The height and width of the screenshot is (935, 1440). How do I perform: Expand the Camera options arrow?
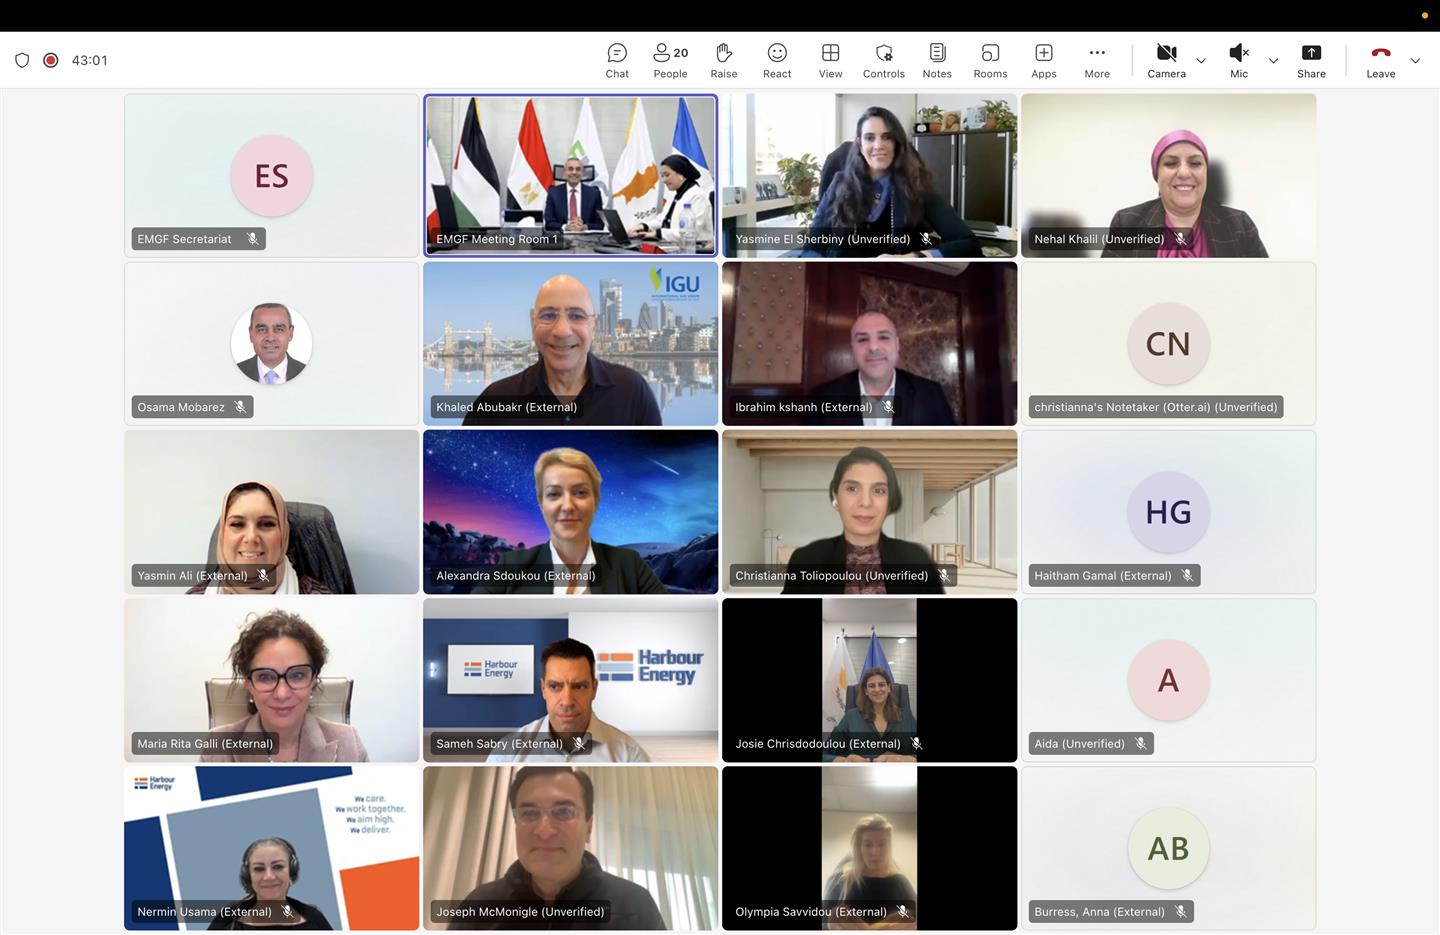coord(1201,61)
